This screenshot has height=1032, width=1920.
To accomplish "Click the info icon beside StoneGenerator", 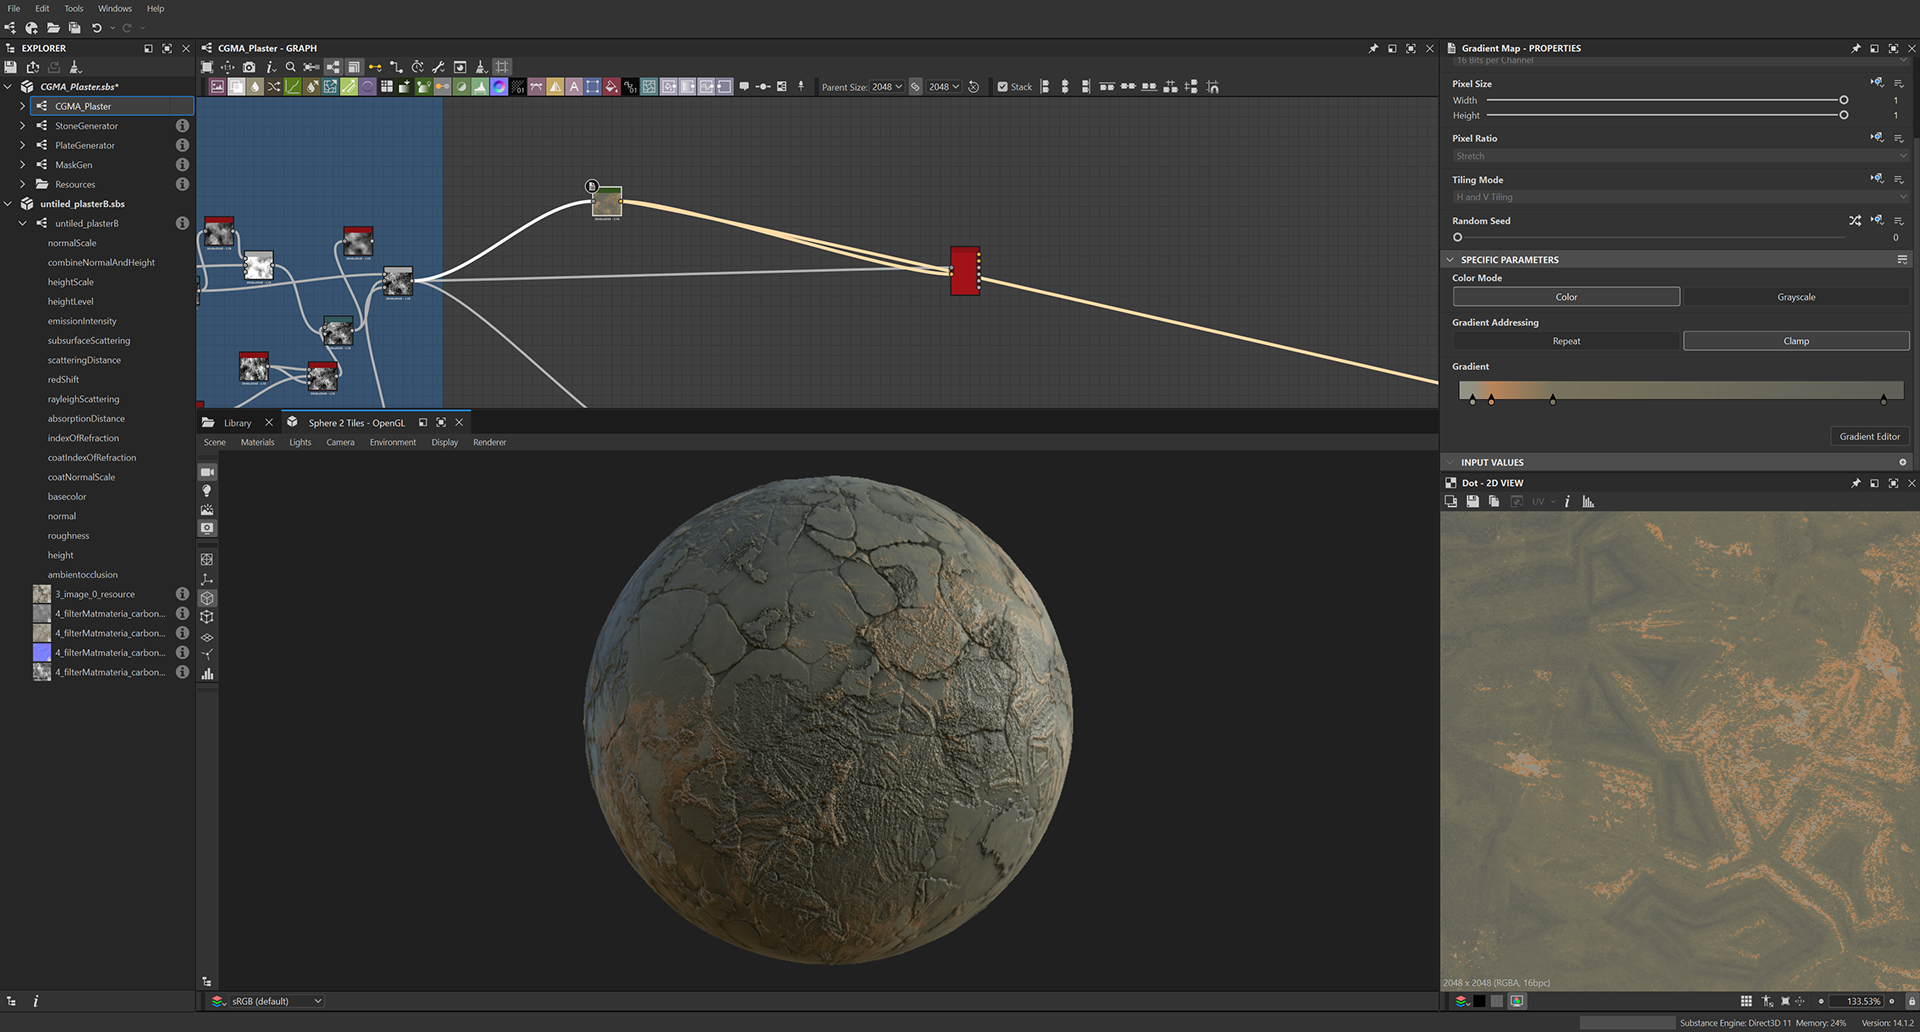I will (182, 126).
